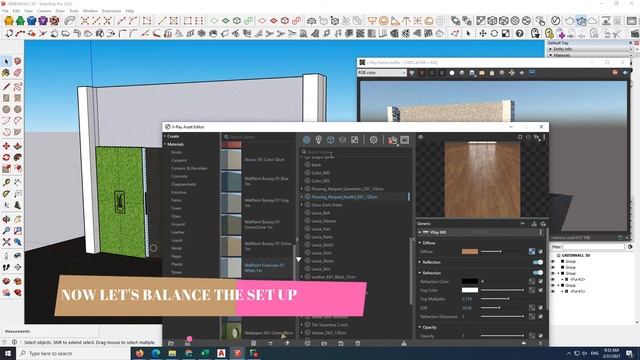Uncheck the Opacity texture checkbox

click(x=540, y=336)
